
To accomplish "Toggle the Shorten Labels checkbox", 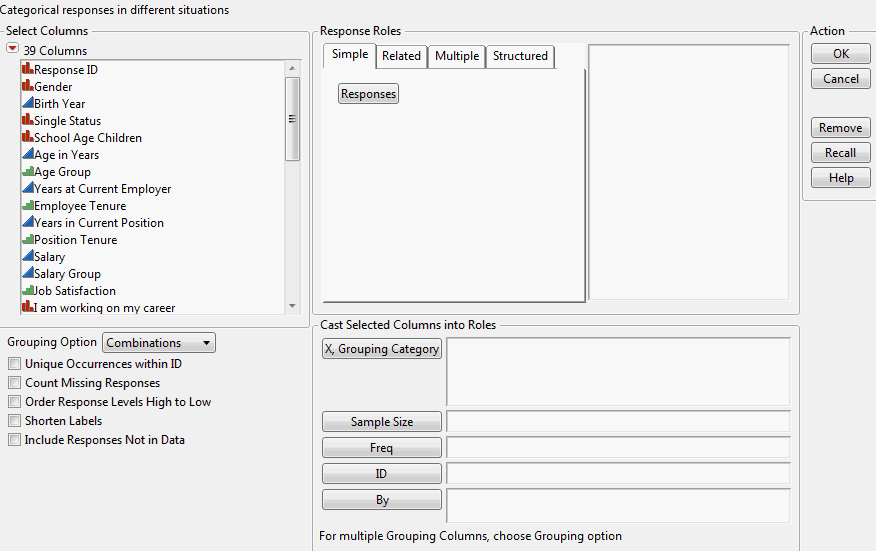I will [x=14, y=421].
